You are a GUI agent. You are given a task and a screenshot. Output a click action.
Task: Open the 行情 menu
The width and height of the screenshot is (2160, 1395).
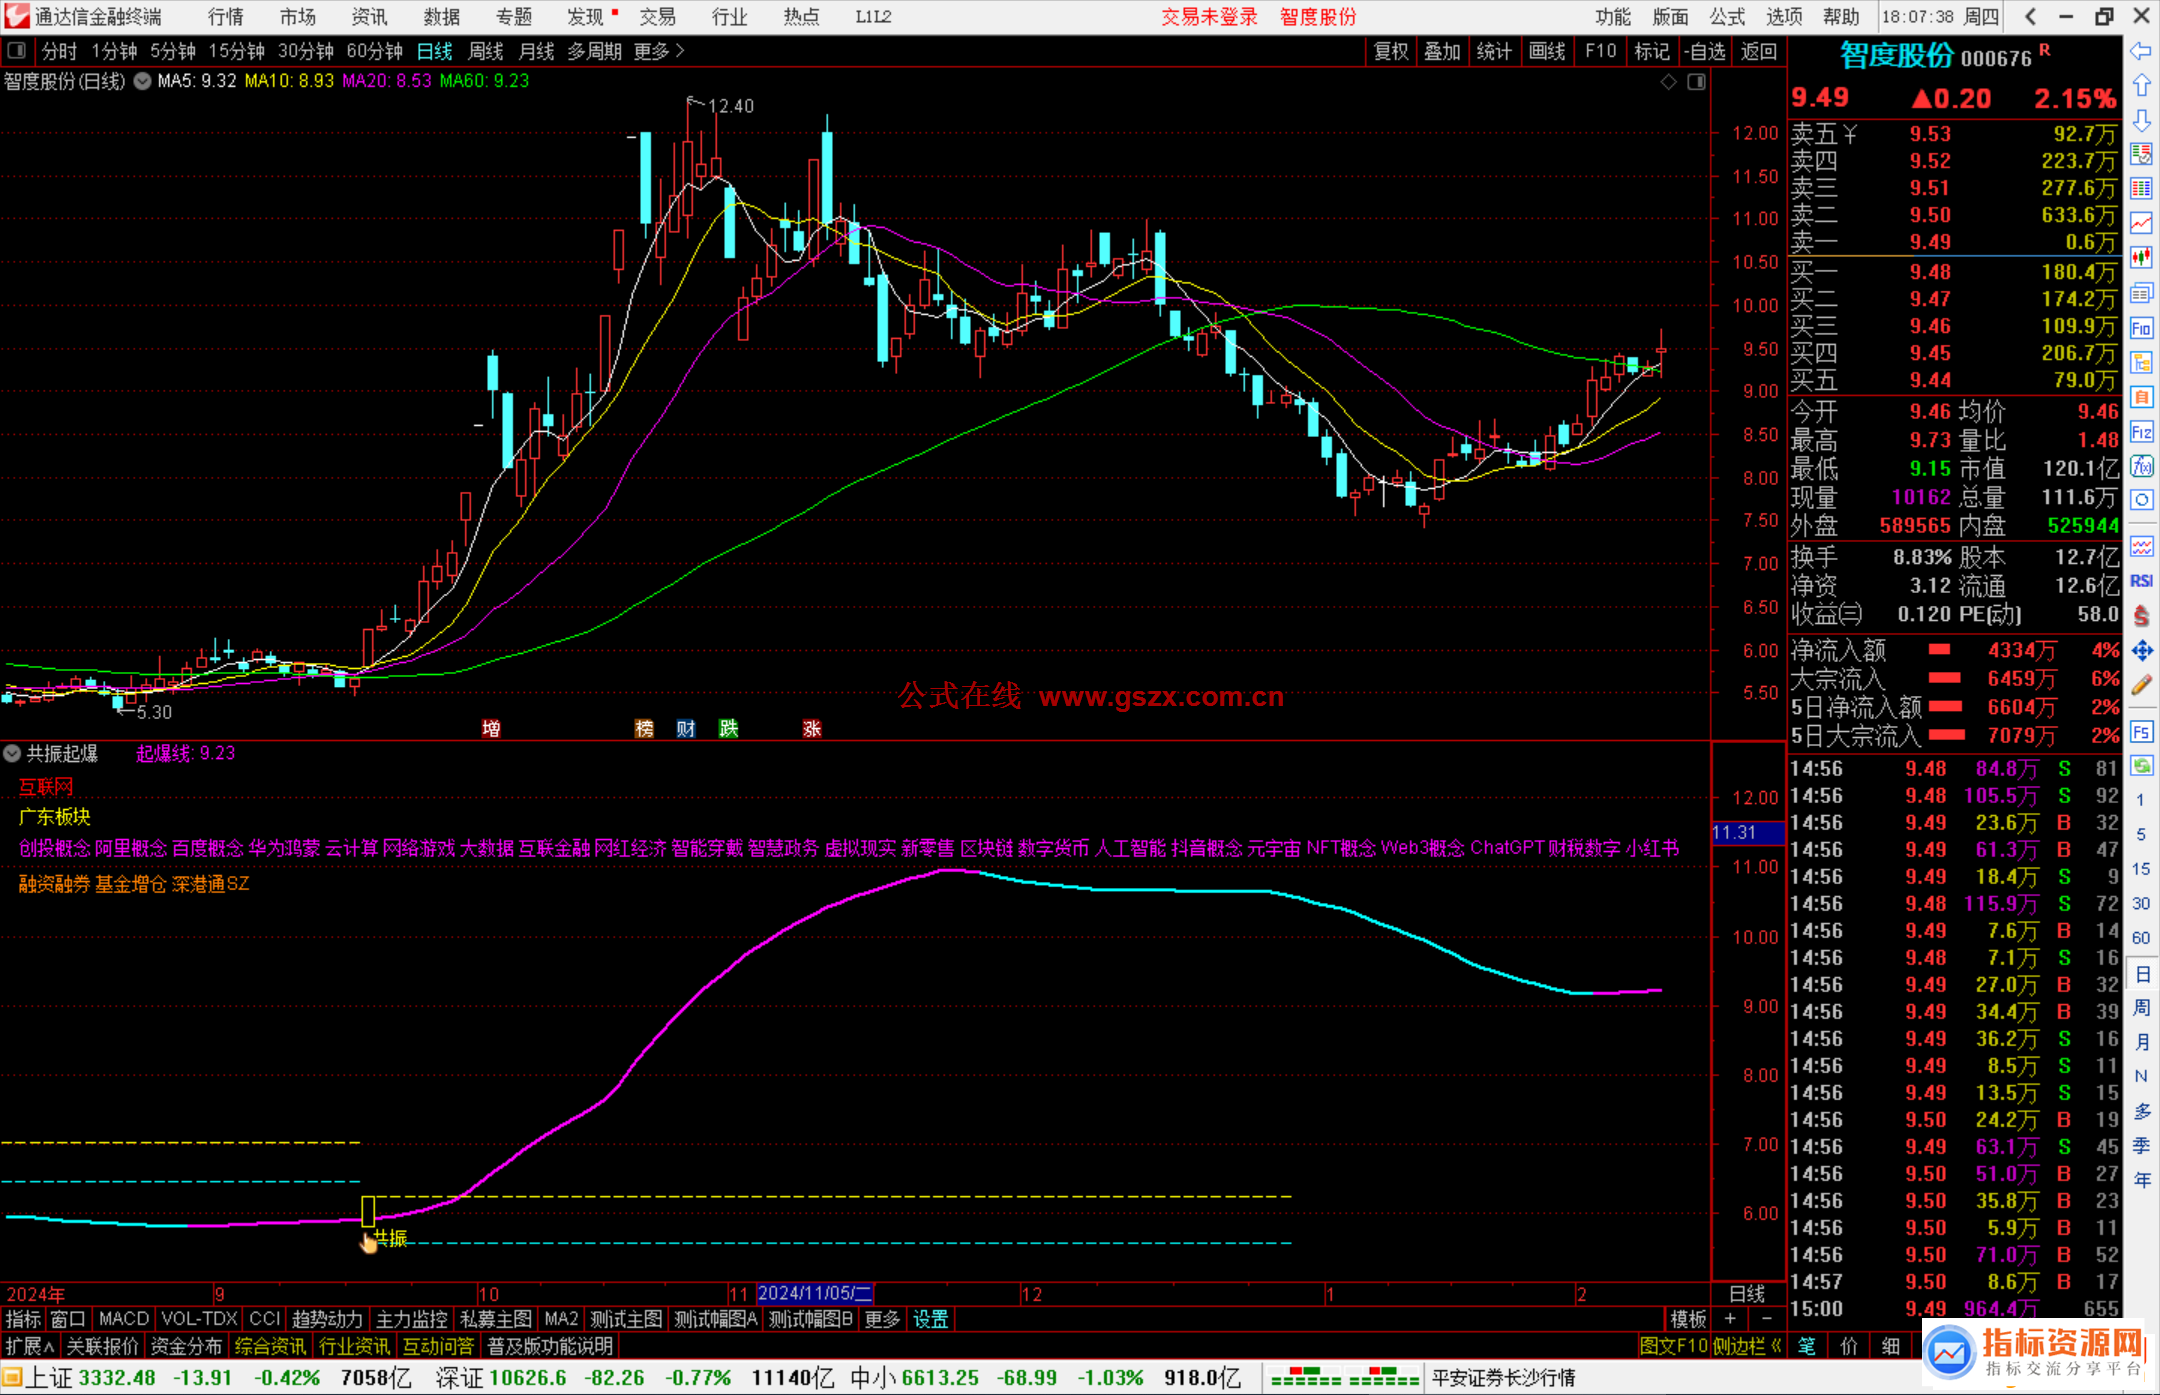(226, 17)
